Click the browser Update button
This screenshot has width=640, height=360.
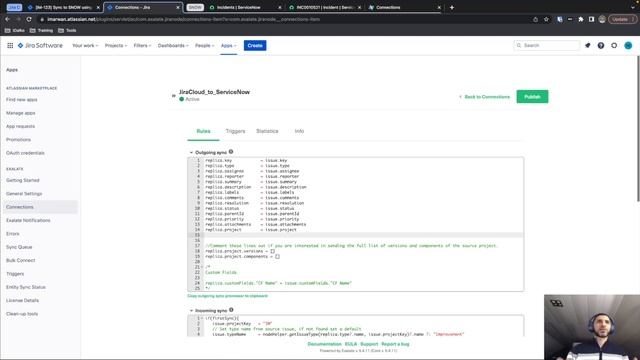tap(622, 19)
